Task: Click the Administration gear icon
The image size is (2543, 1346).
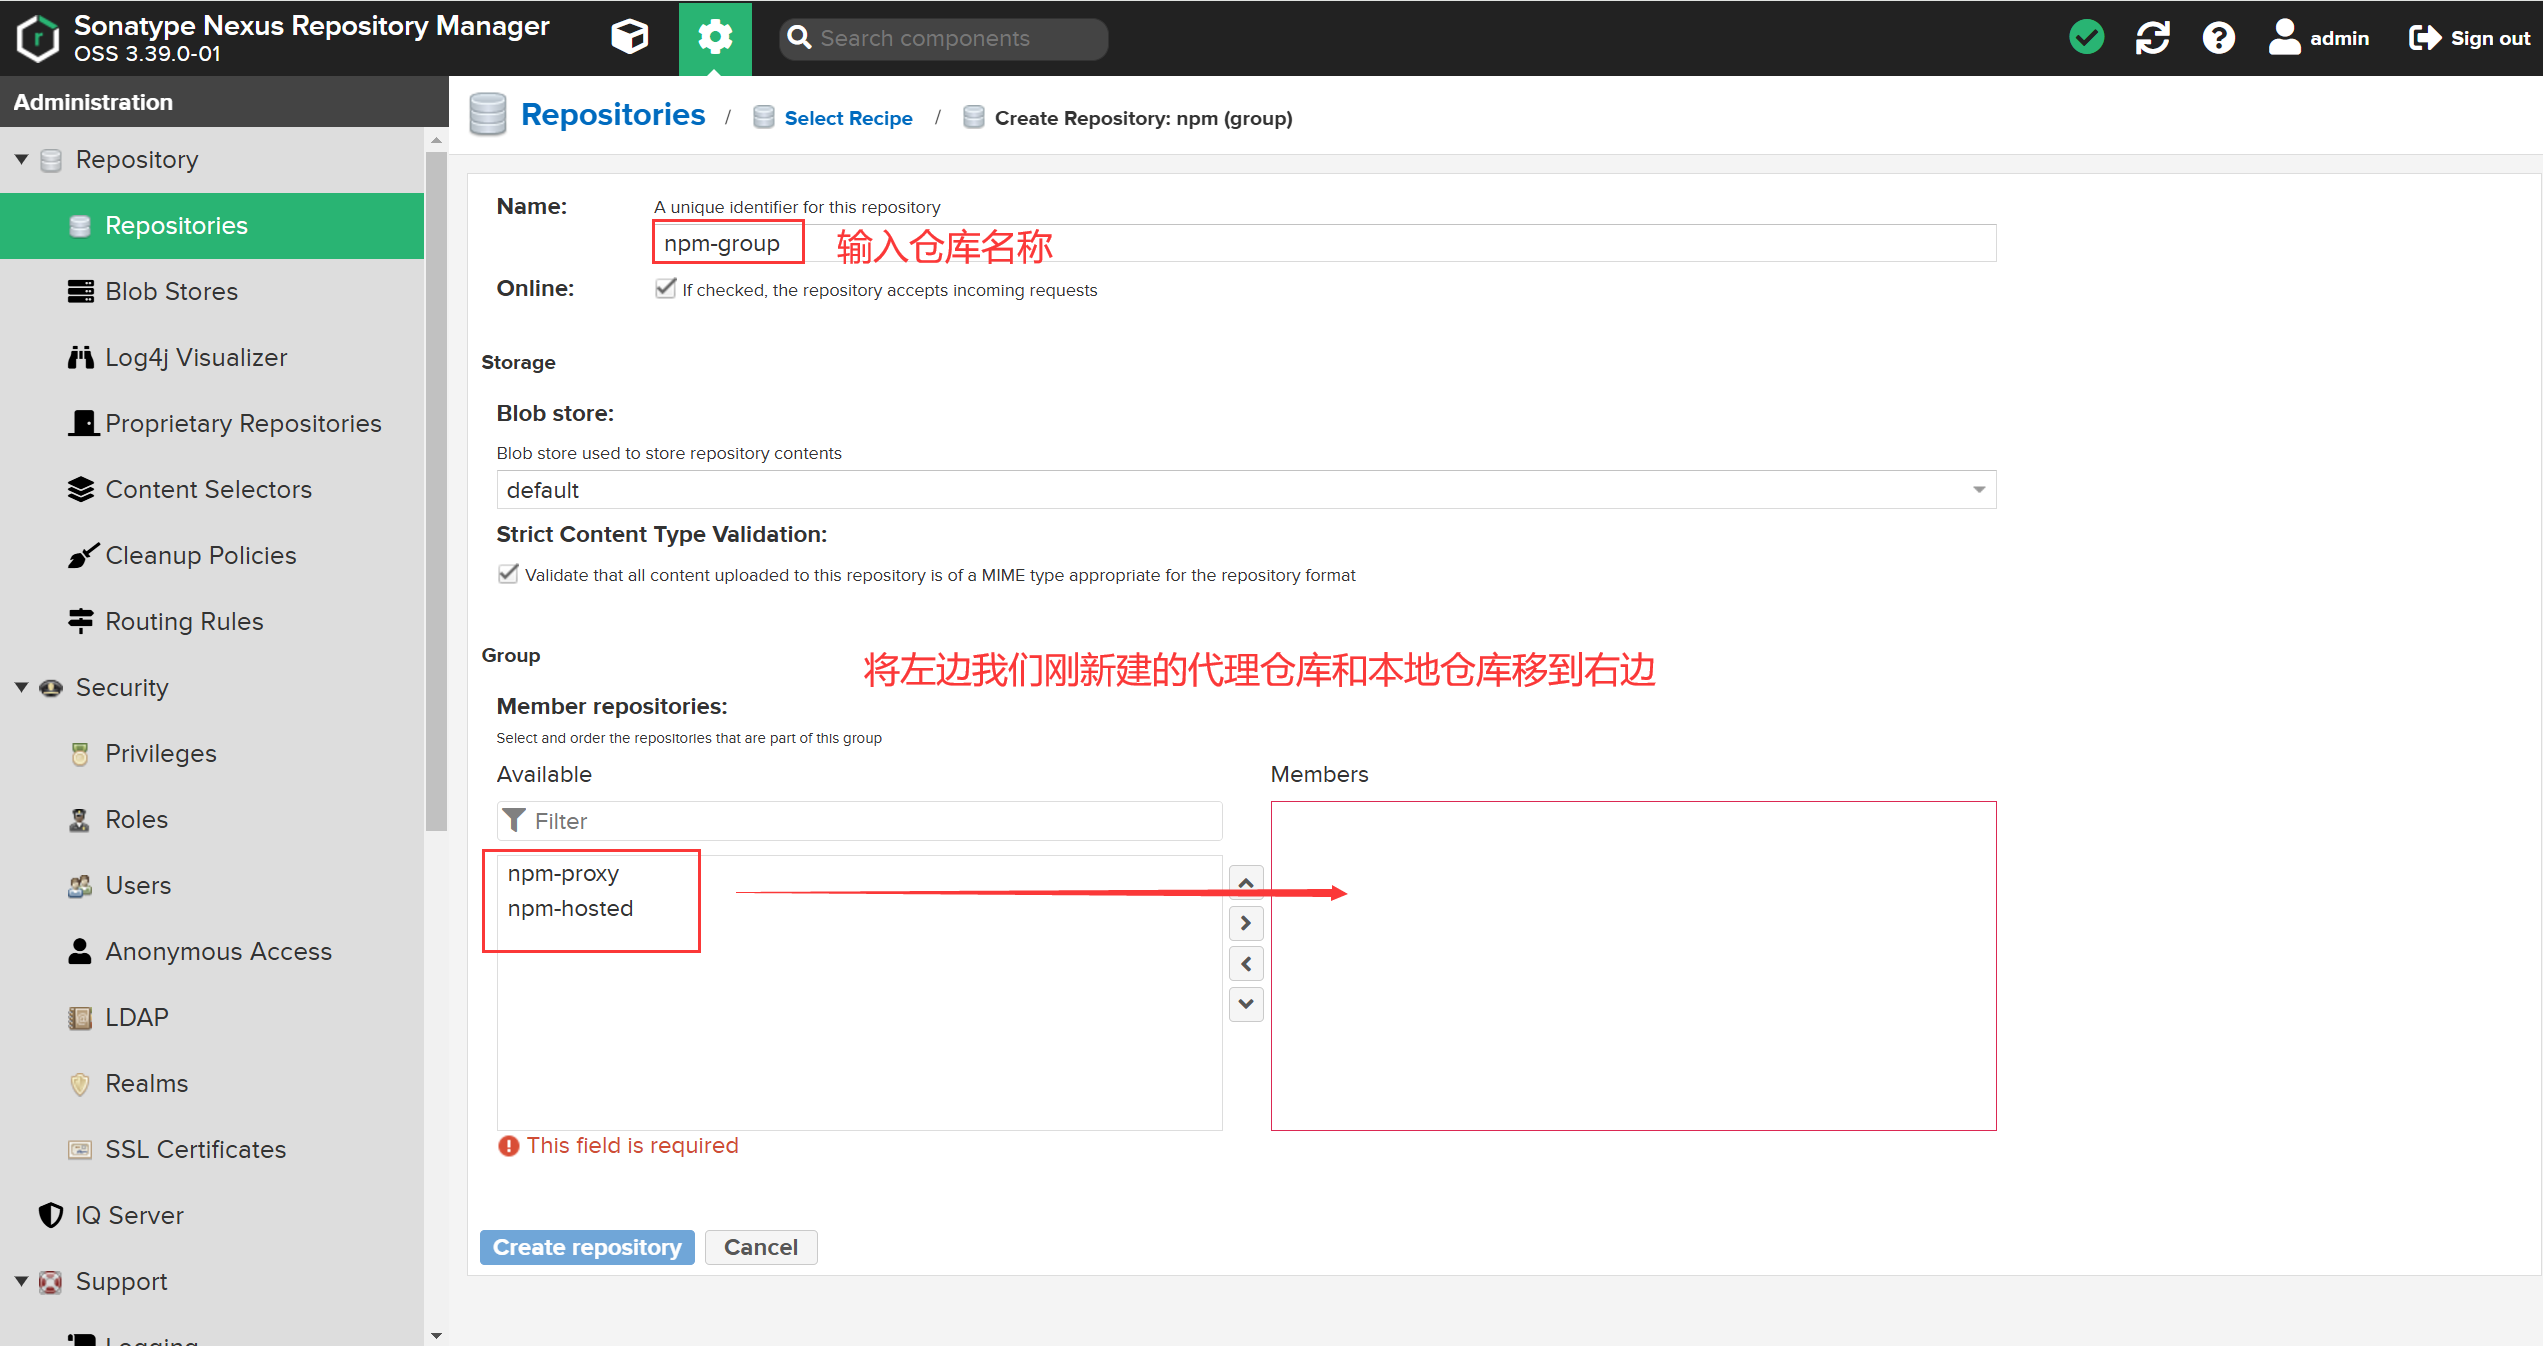Action: point(715,38)
